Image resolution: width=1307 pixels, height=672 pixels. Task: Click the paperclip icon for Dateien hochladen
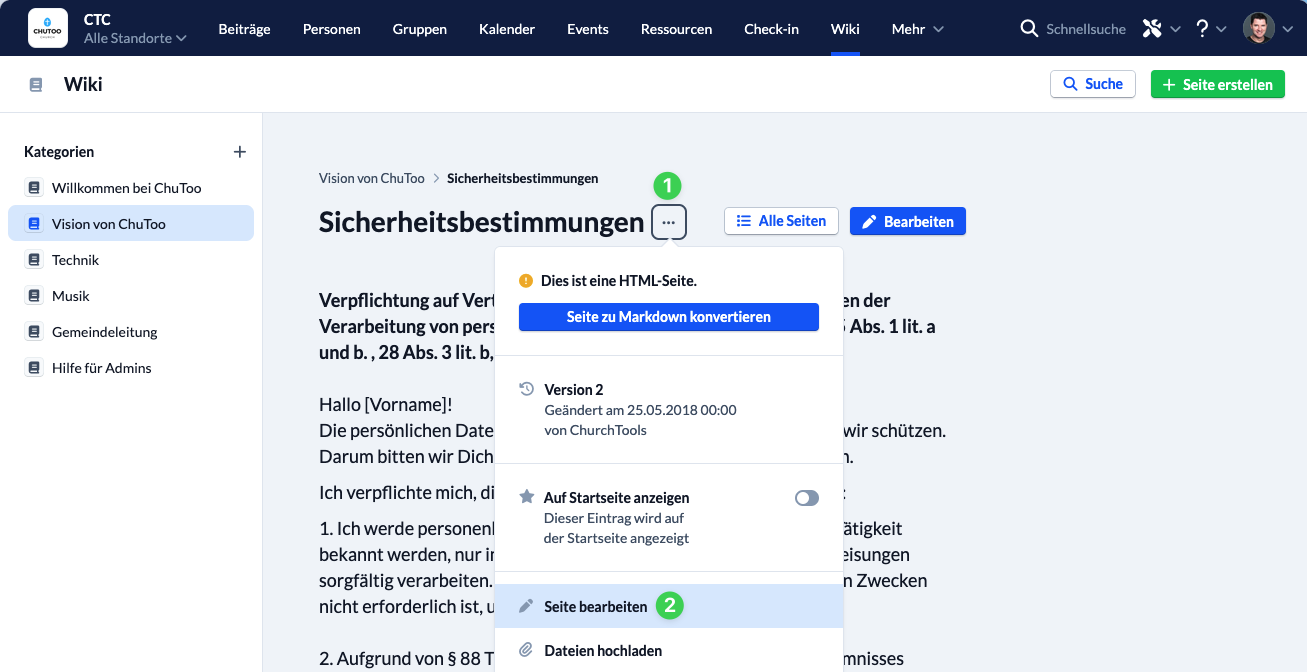[527, 650]
